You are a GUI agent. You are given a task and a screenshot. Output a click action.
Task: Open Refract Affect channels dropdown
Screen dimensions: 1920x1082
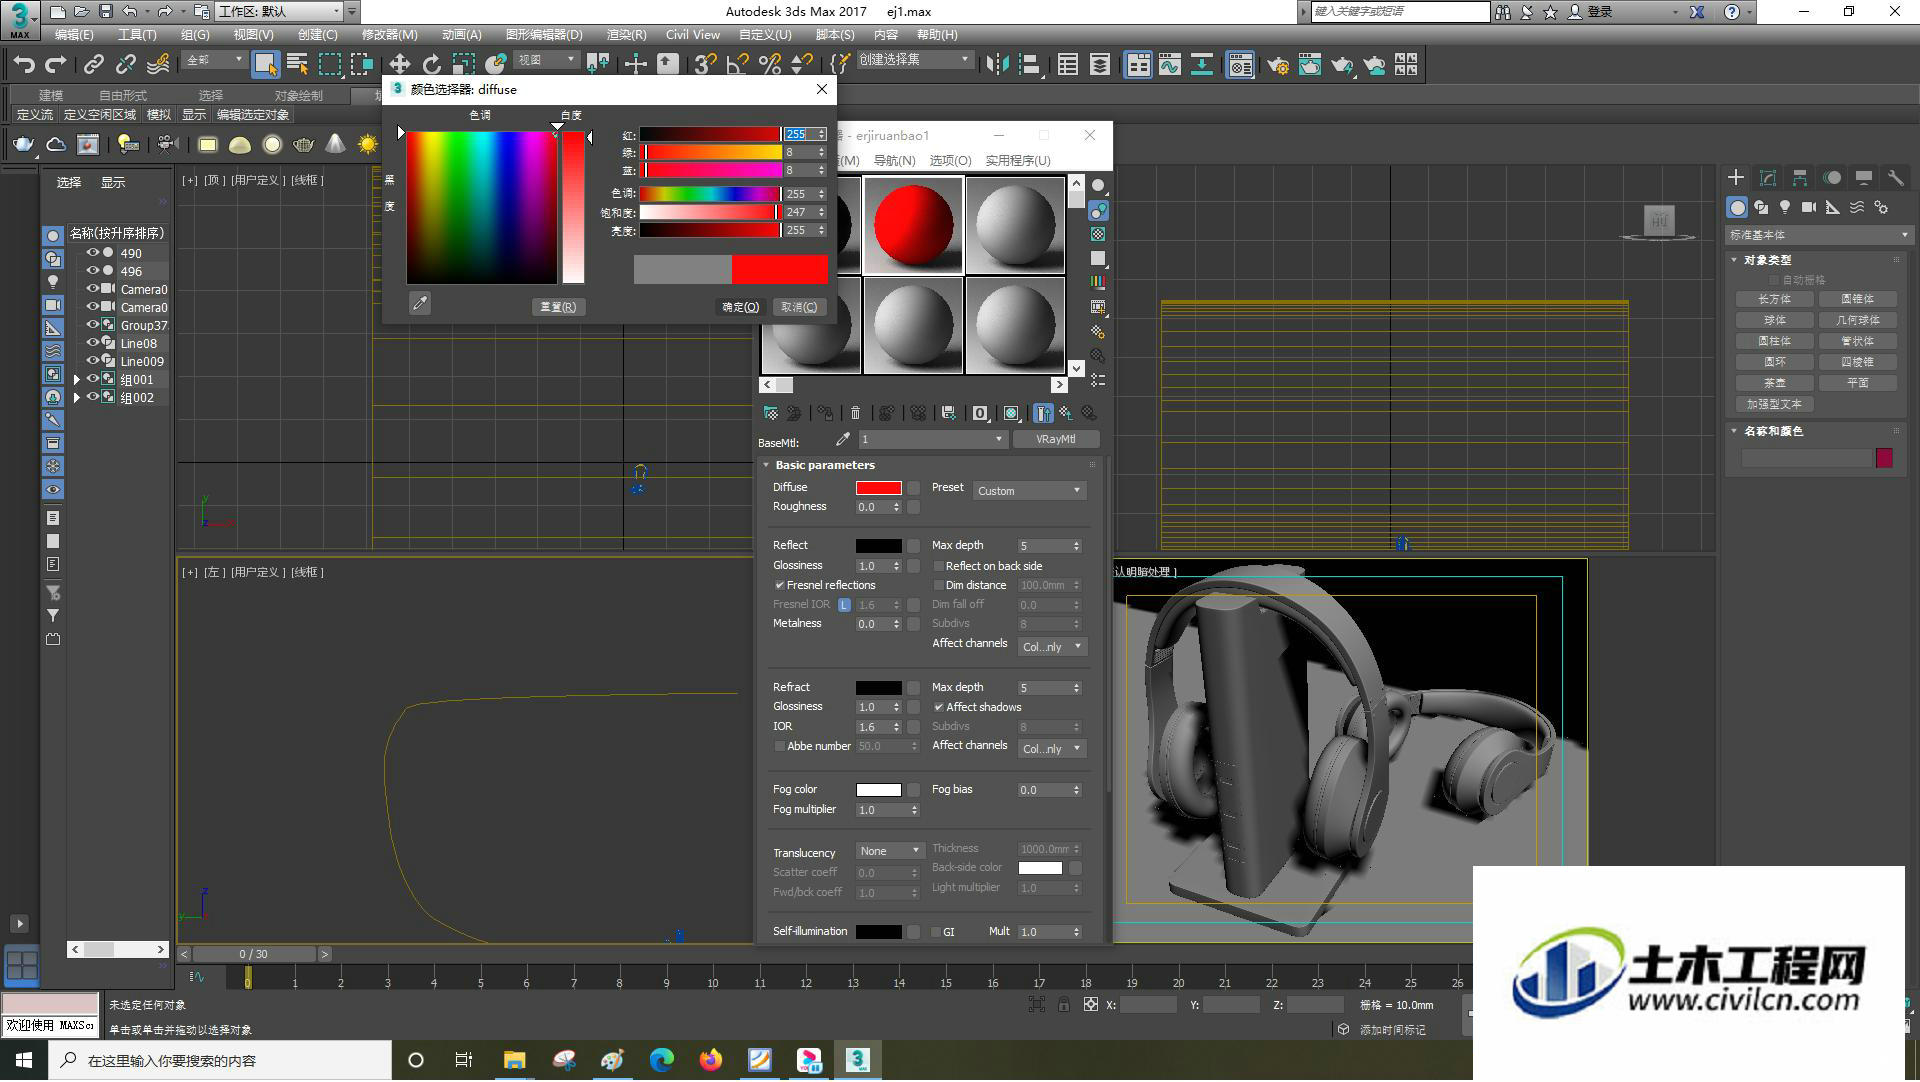coord(1052,749)
